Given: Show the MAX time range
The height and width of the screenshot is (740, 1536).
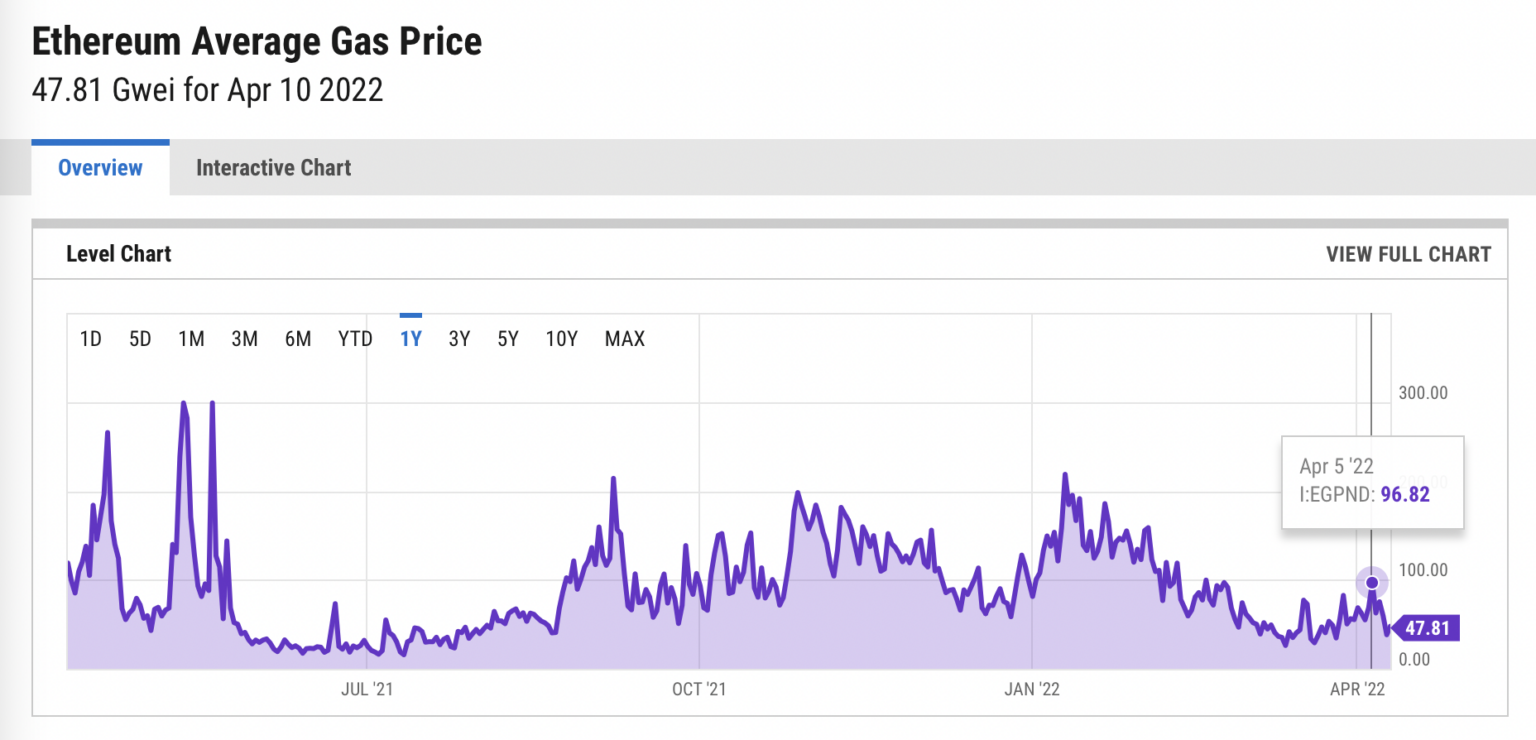Looking at the screenshot, I should click(625, 339).
